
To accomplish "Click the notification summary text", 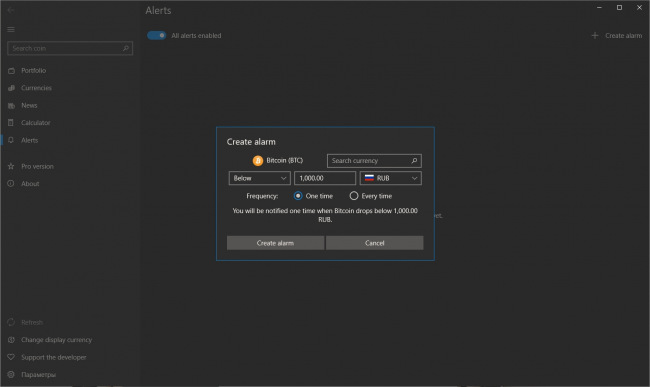I will coord(325,215).
